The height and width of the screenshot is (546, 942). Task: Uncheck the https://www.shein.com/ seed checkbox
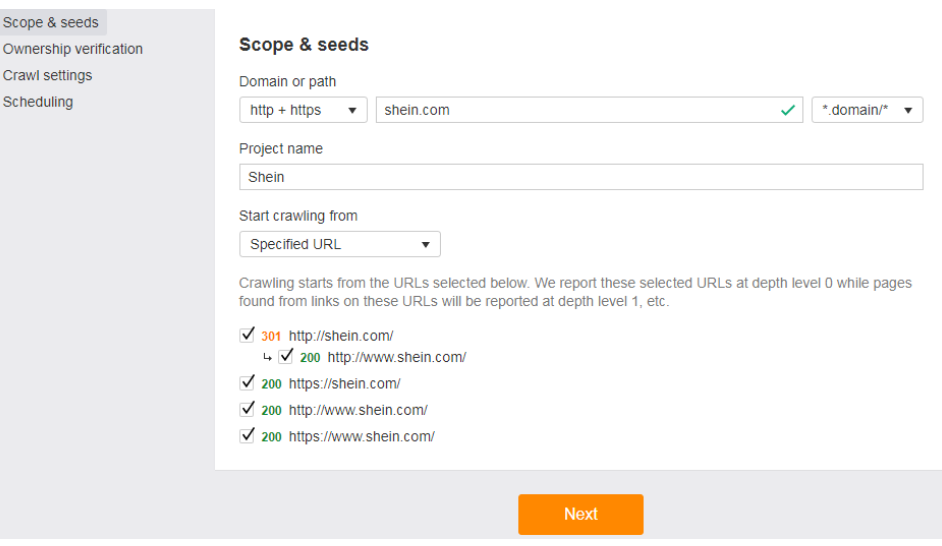(247, 435)
